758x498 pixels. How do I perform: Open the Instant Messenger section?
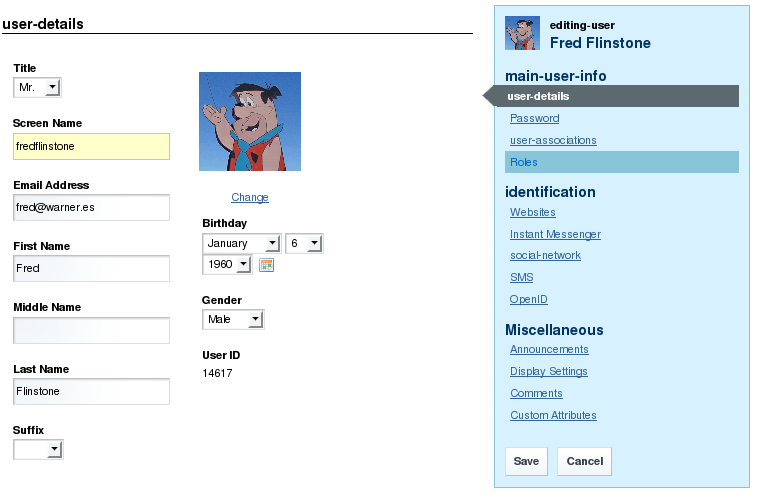pos(555,234)
